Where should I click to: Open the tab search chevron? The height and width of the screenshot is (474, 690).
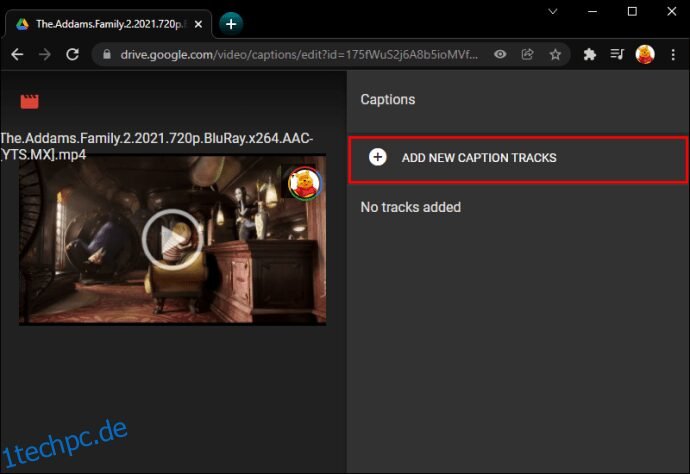click(x=553, y=11)
